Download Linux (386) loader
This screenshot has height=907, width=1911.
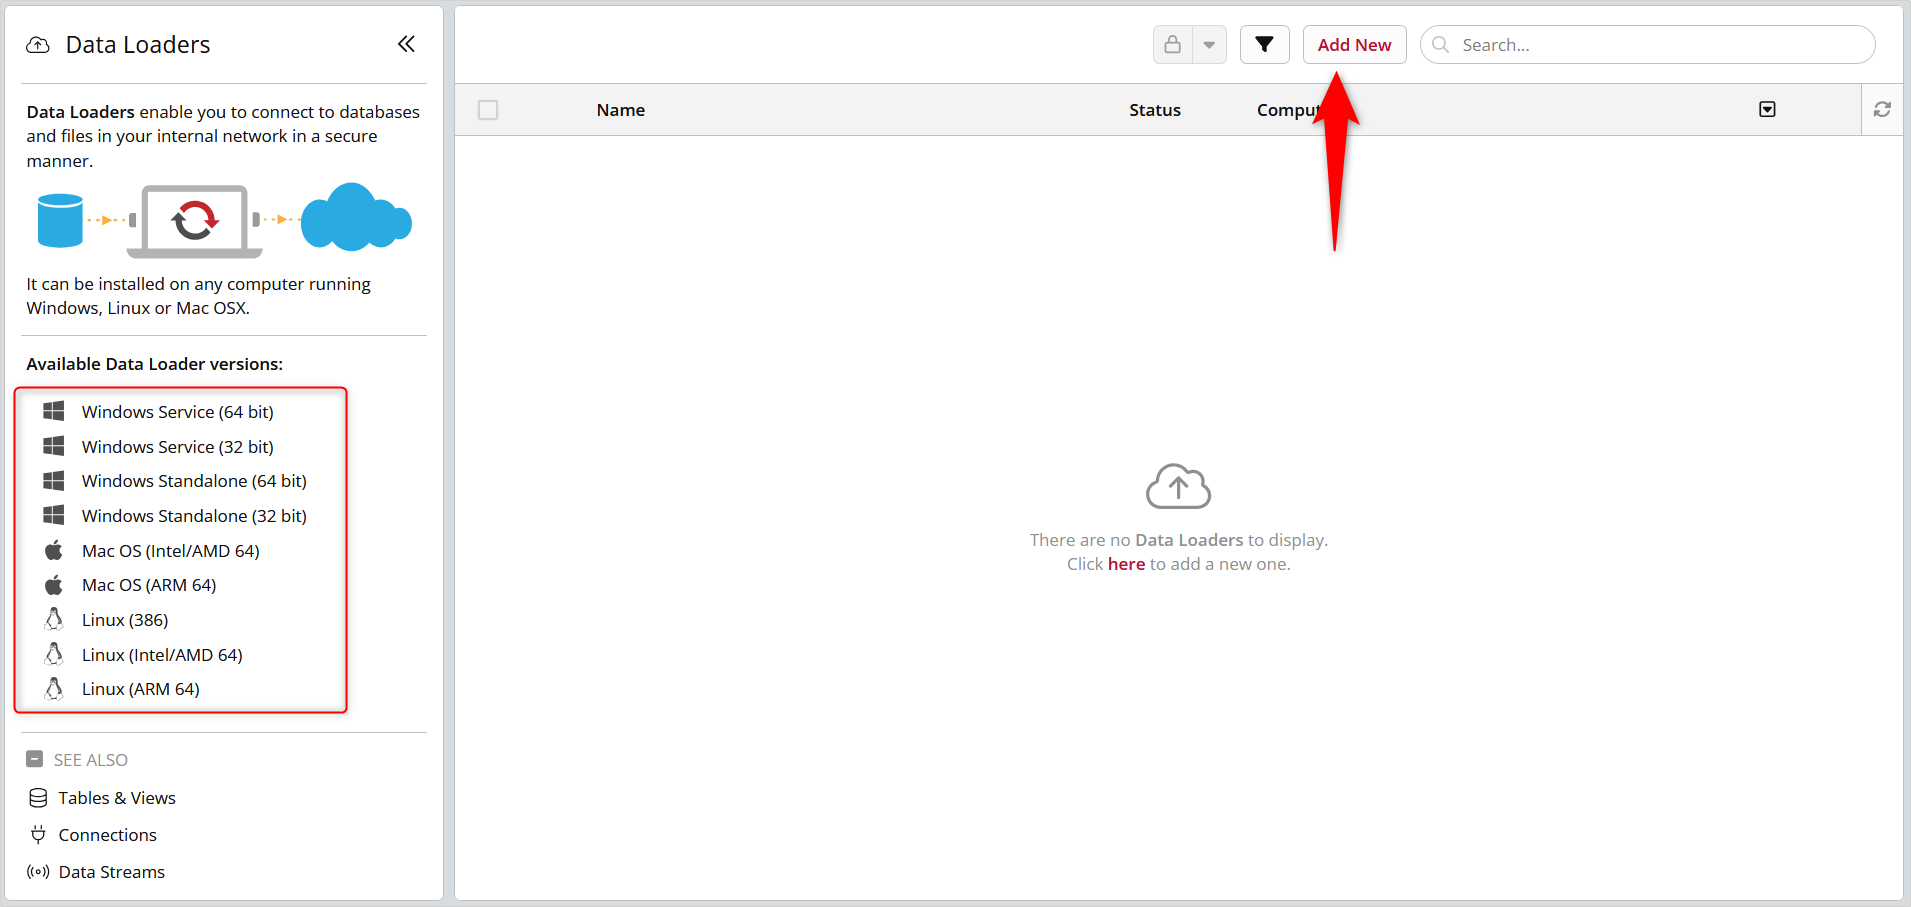pos(125,620)
